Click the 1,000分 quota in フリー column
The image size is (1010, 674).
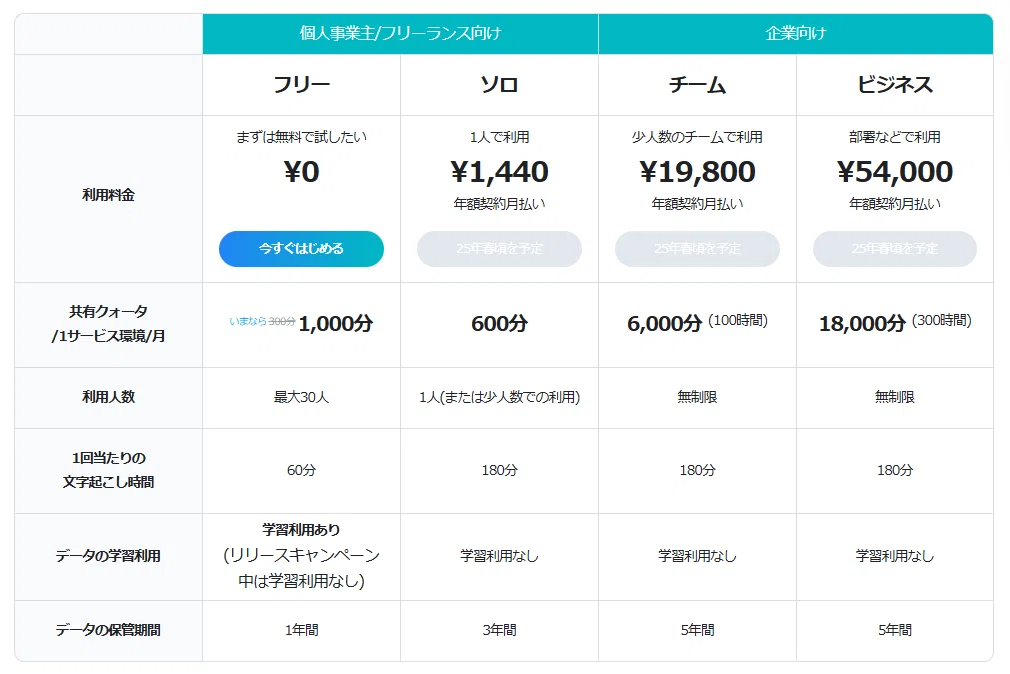(x=336, y=323)
